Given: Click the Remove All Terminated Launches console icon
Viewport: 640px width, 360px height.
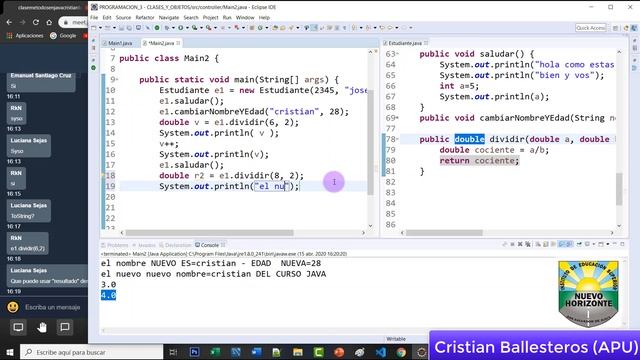Looking at the screenshot, I should coord(528,244).
